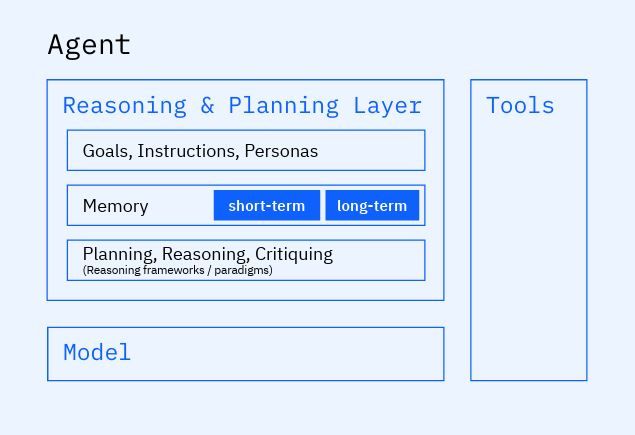Select the blue "short-term" memory button

266,206
